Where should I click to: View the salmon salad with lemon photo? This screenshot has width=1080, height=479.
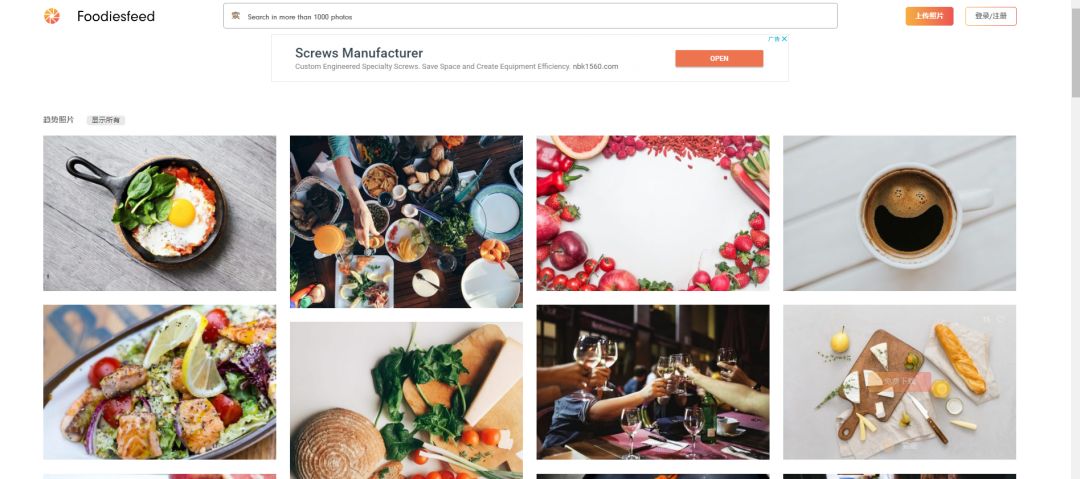coord(159,382)
